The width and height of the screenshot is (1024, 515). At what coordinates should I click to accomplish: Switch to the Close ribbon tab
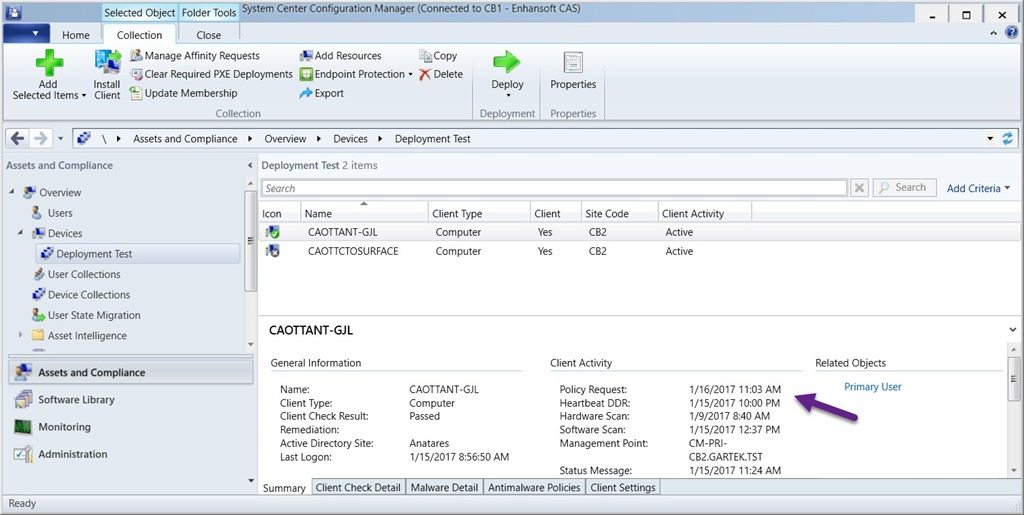pos(208,35)
